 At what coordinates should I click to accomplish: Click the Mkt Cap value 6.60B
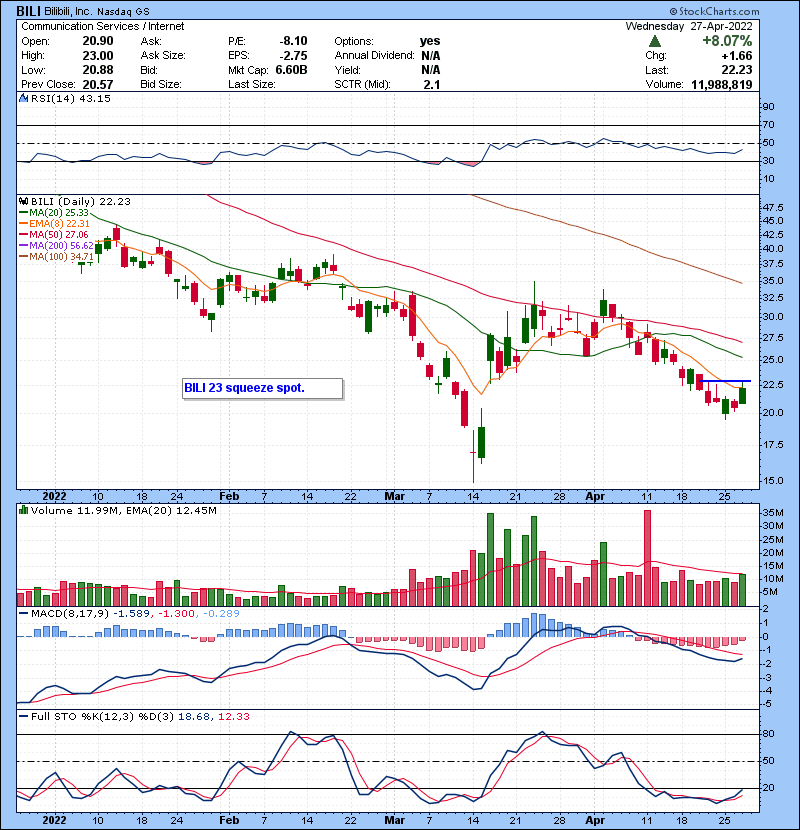click(x=291, y=70)
